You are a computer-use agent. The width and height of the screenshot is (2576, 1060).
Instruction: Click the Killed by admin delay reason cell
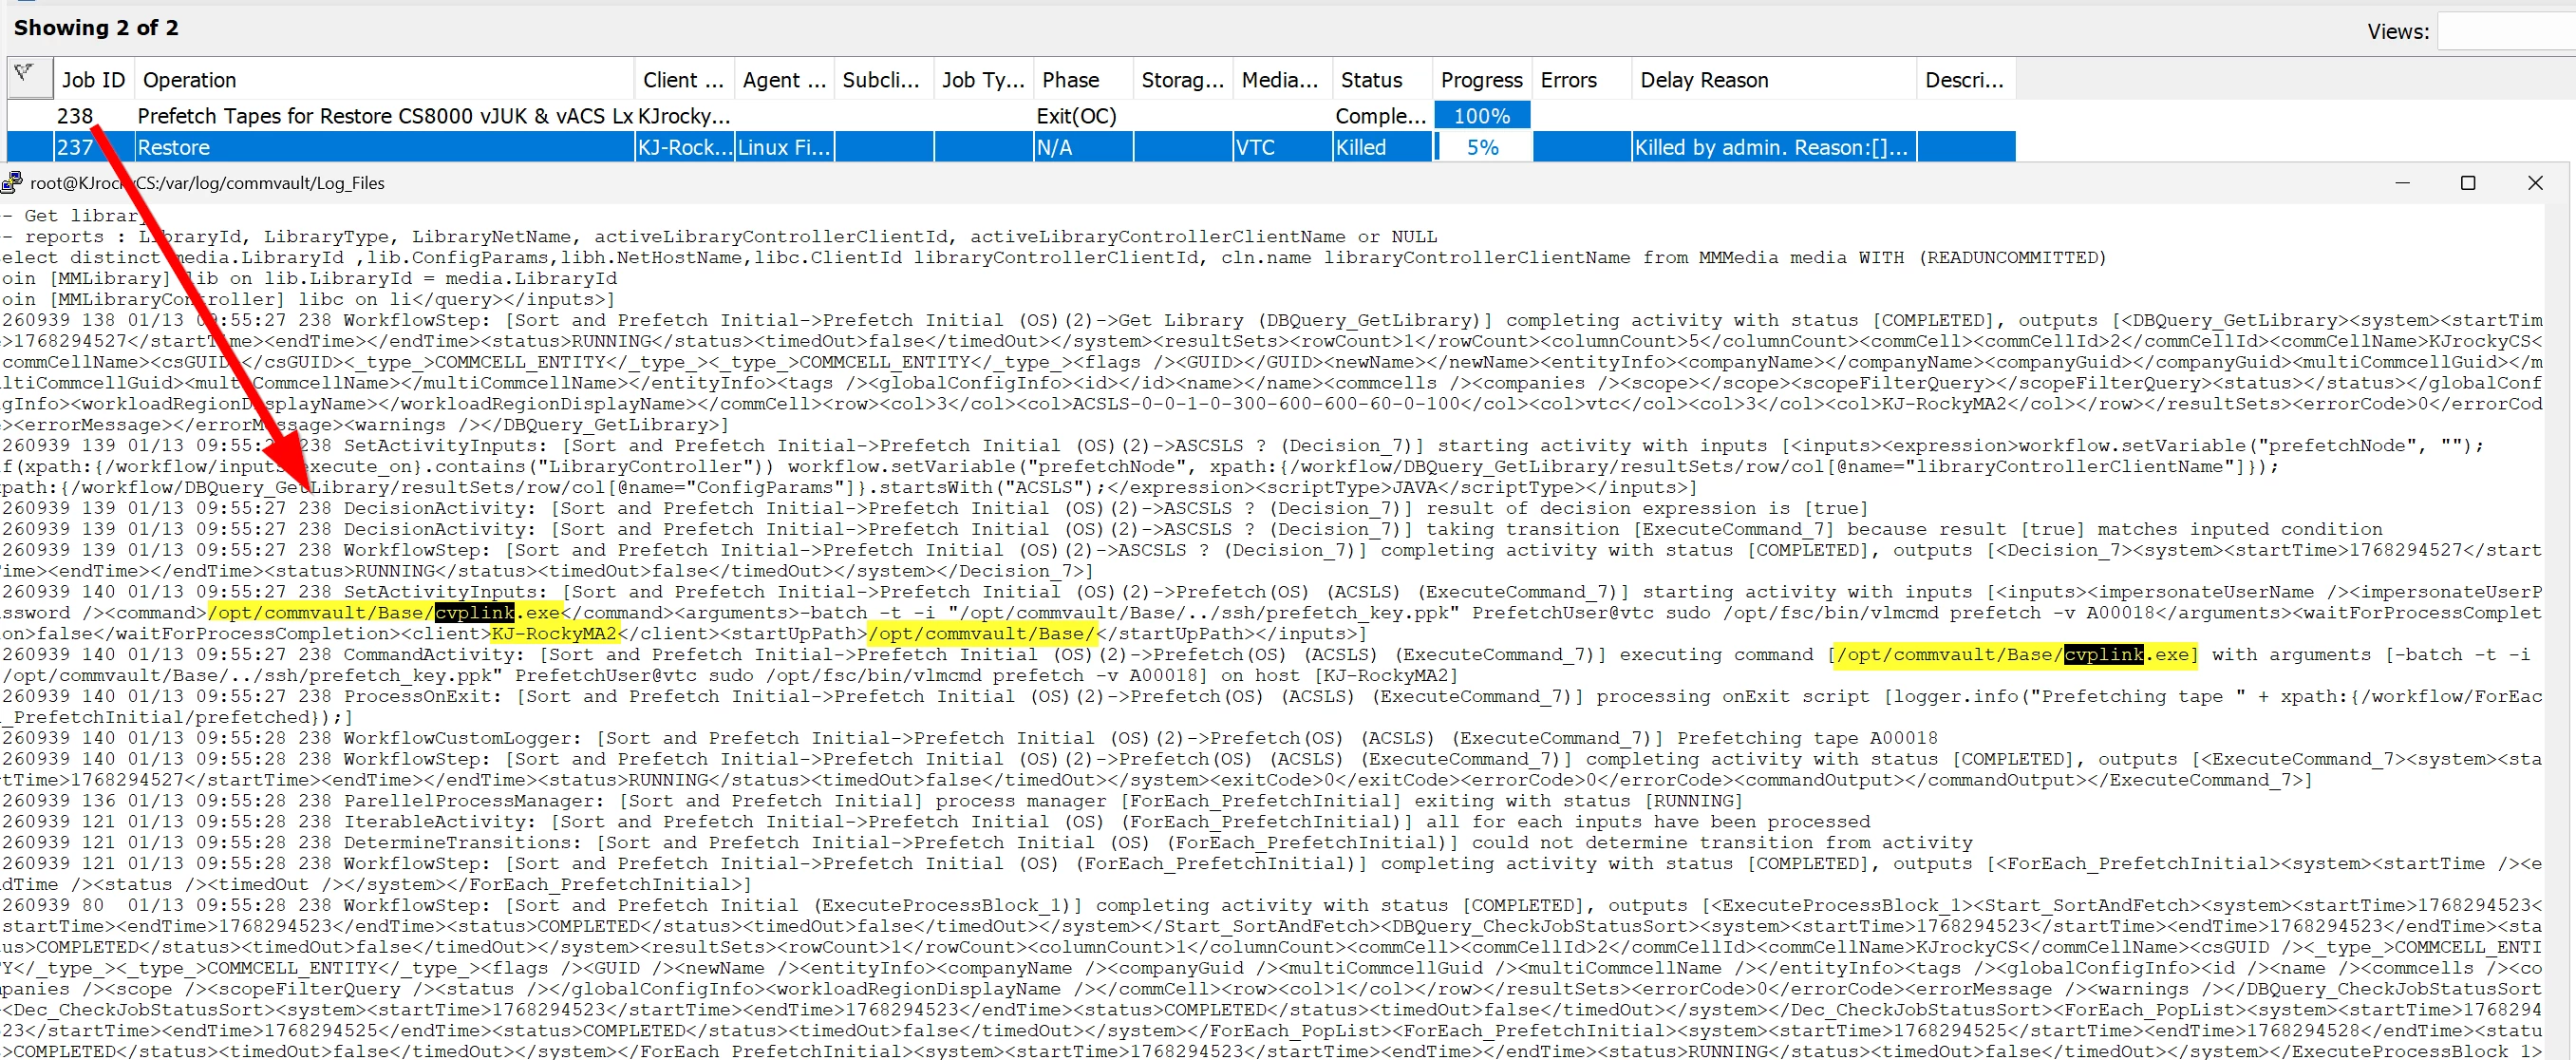point(1771,148)
